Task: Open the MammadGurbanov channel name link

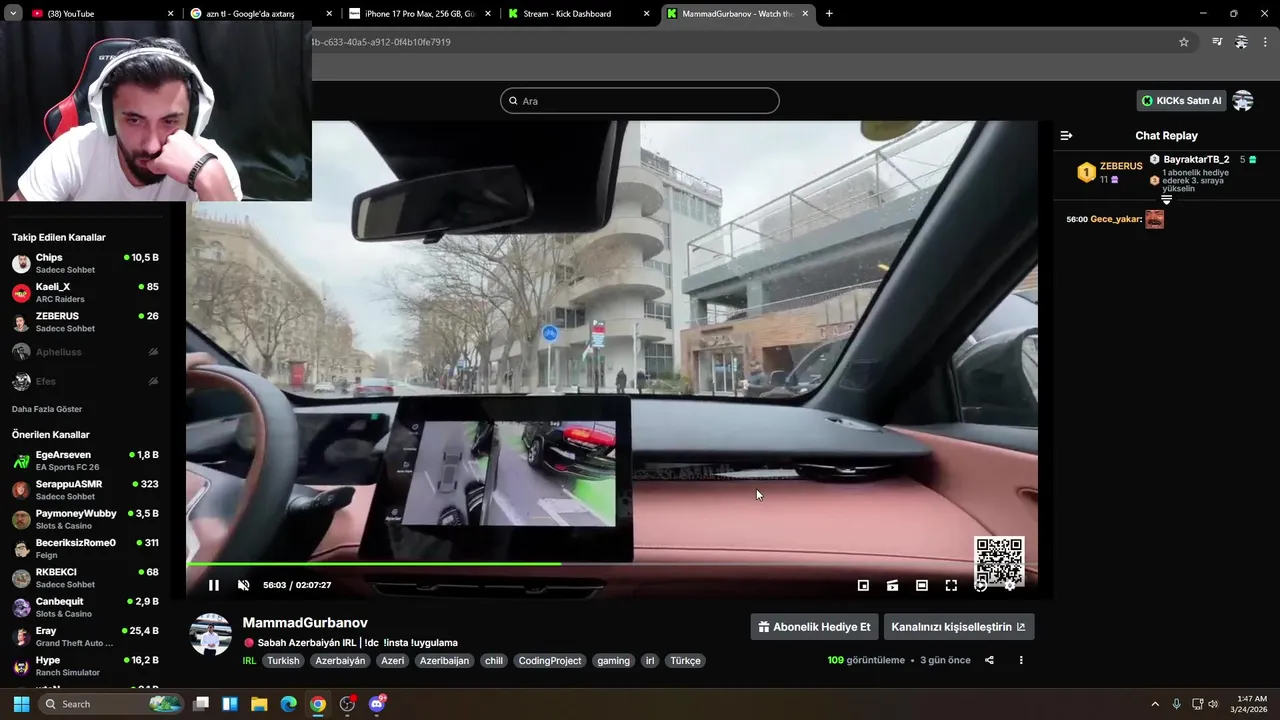Action: point(305,623)
